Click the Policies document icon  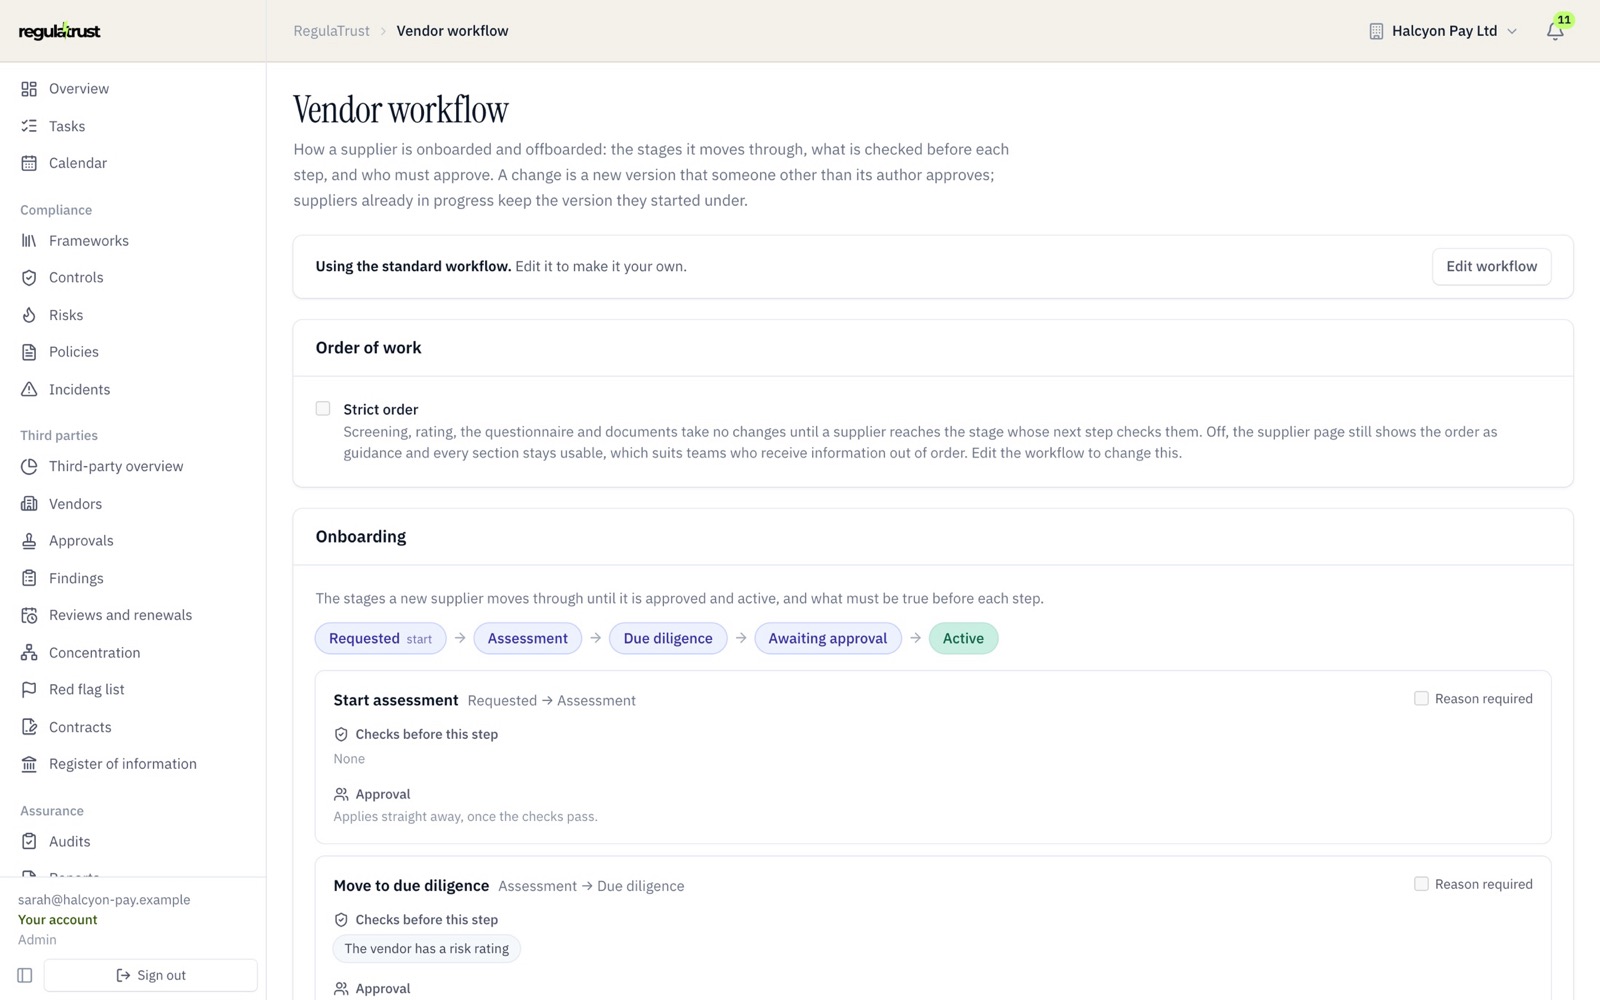[x=29, y=352]
